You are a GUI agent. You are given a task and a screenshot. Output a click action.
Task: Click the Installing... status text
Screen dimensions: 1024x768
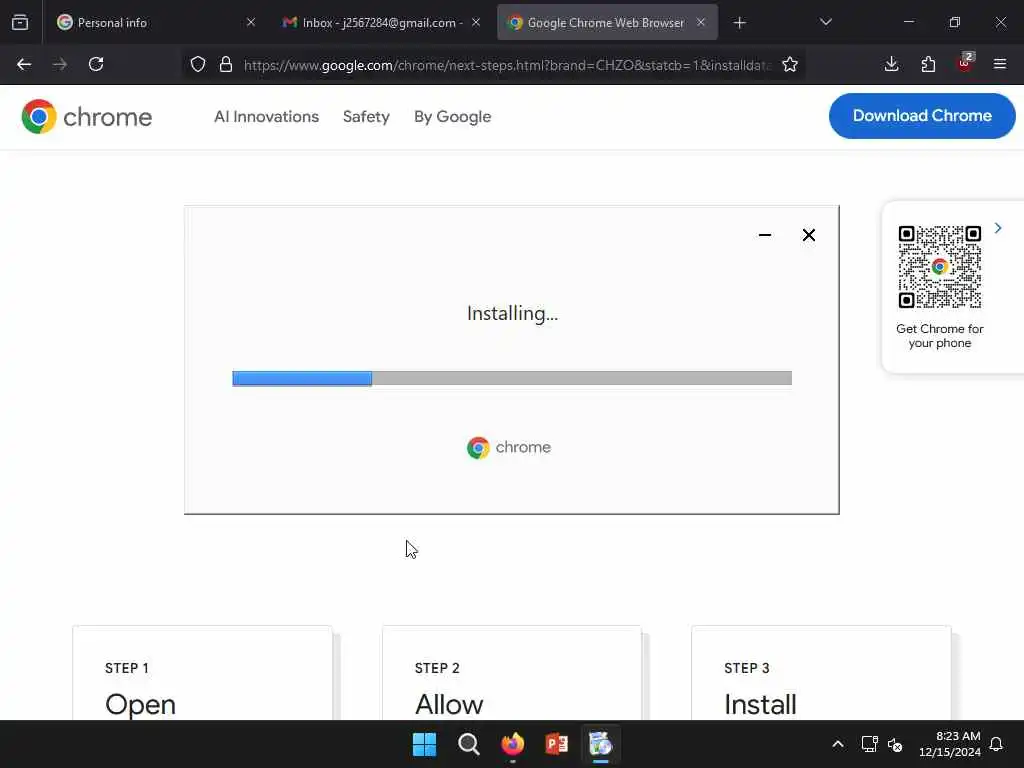coord(513,313)
